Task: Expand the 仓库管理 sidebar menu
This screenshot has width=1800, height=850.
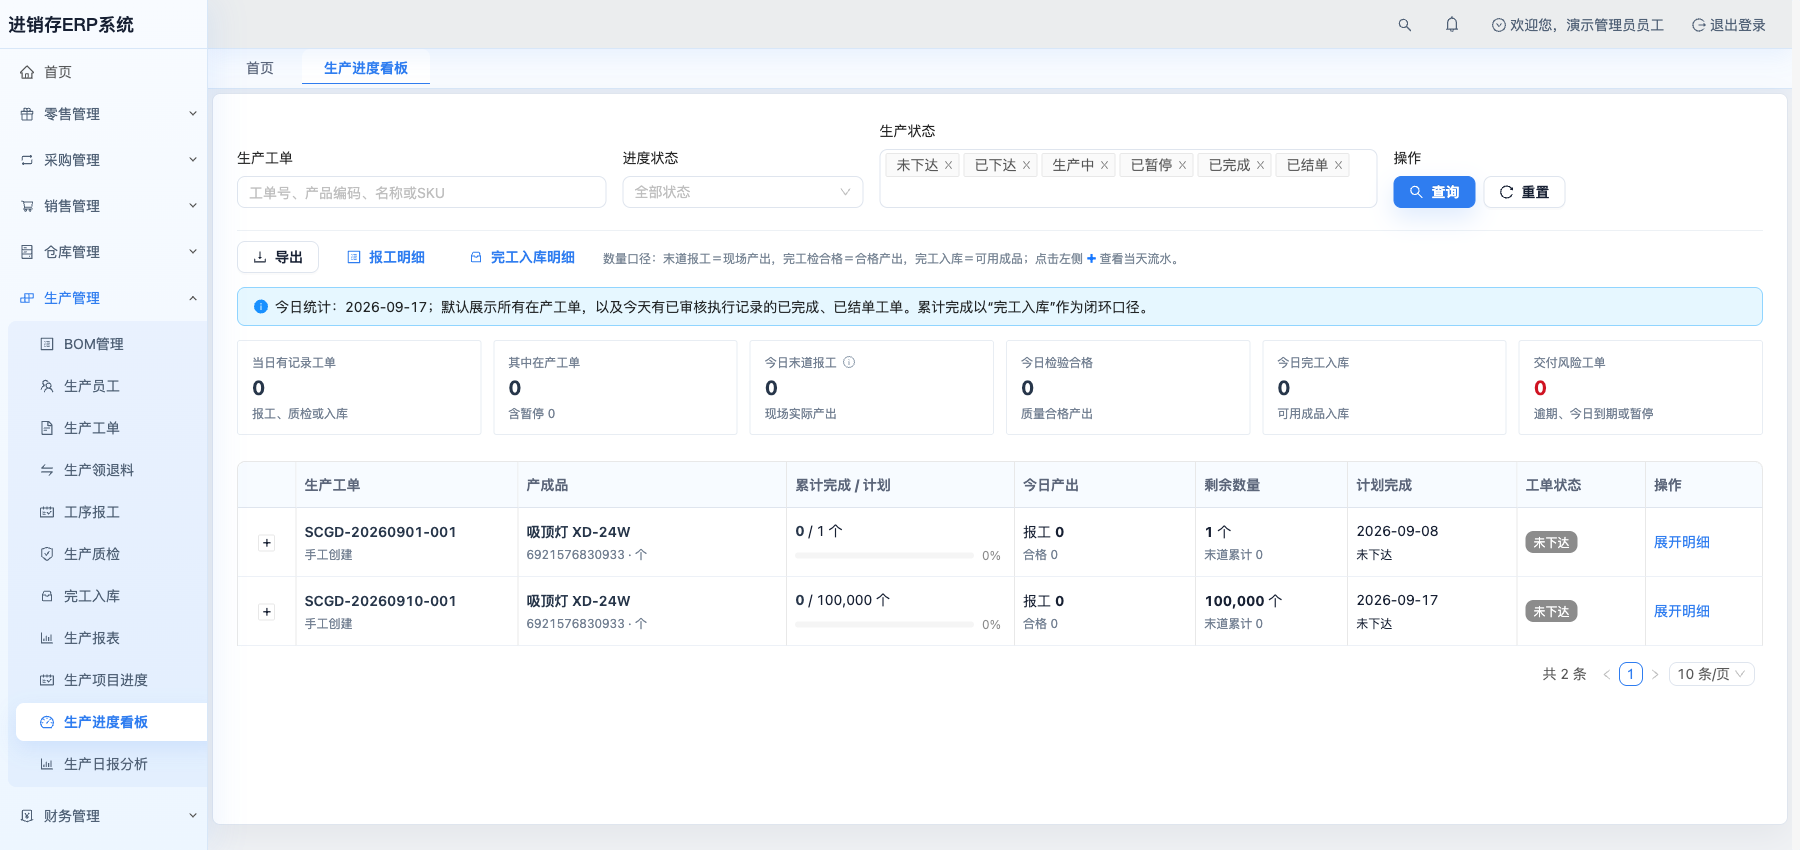Action: (104, 252)
